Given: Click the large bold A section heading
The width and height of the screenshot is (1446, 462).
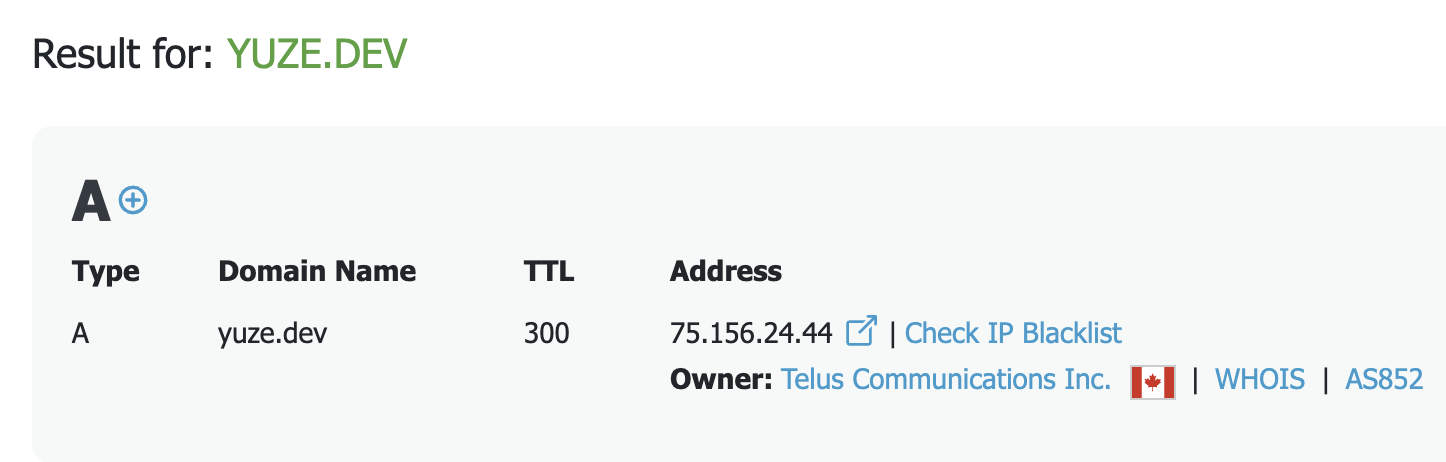Looking at the screenshot, I should 91,203.
